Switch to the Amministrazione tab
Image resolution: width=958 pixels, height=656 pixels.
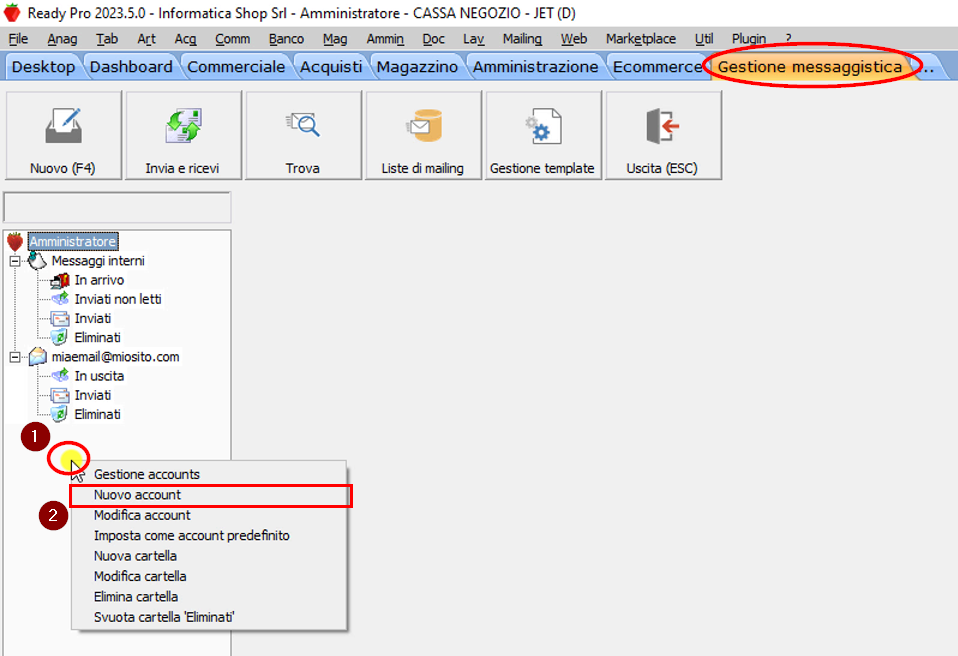(536, 67)
